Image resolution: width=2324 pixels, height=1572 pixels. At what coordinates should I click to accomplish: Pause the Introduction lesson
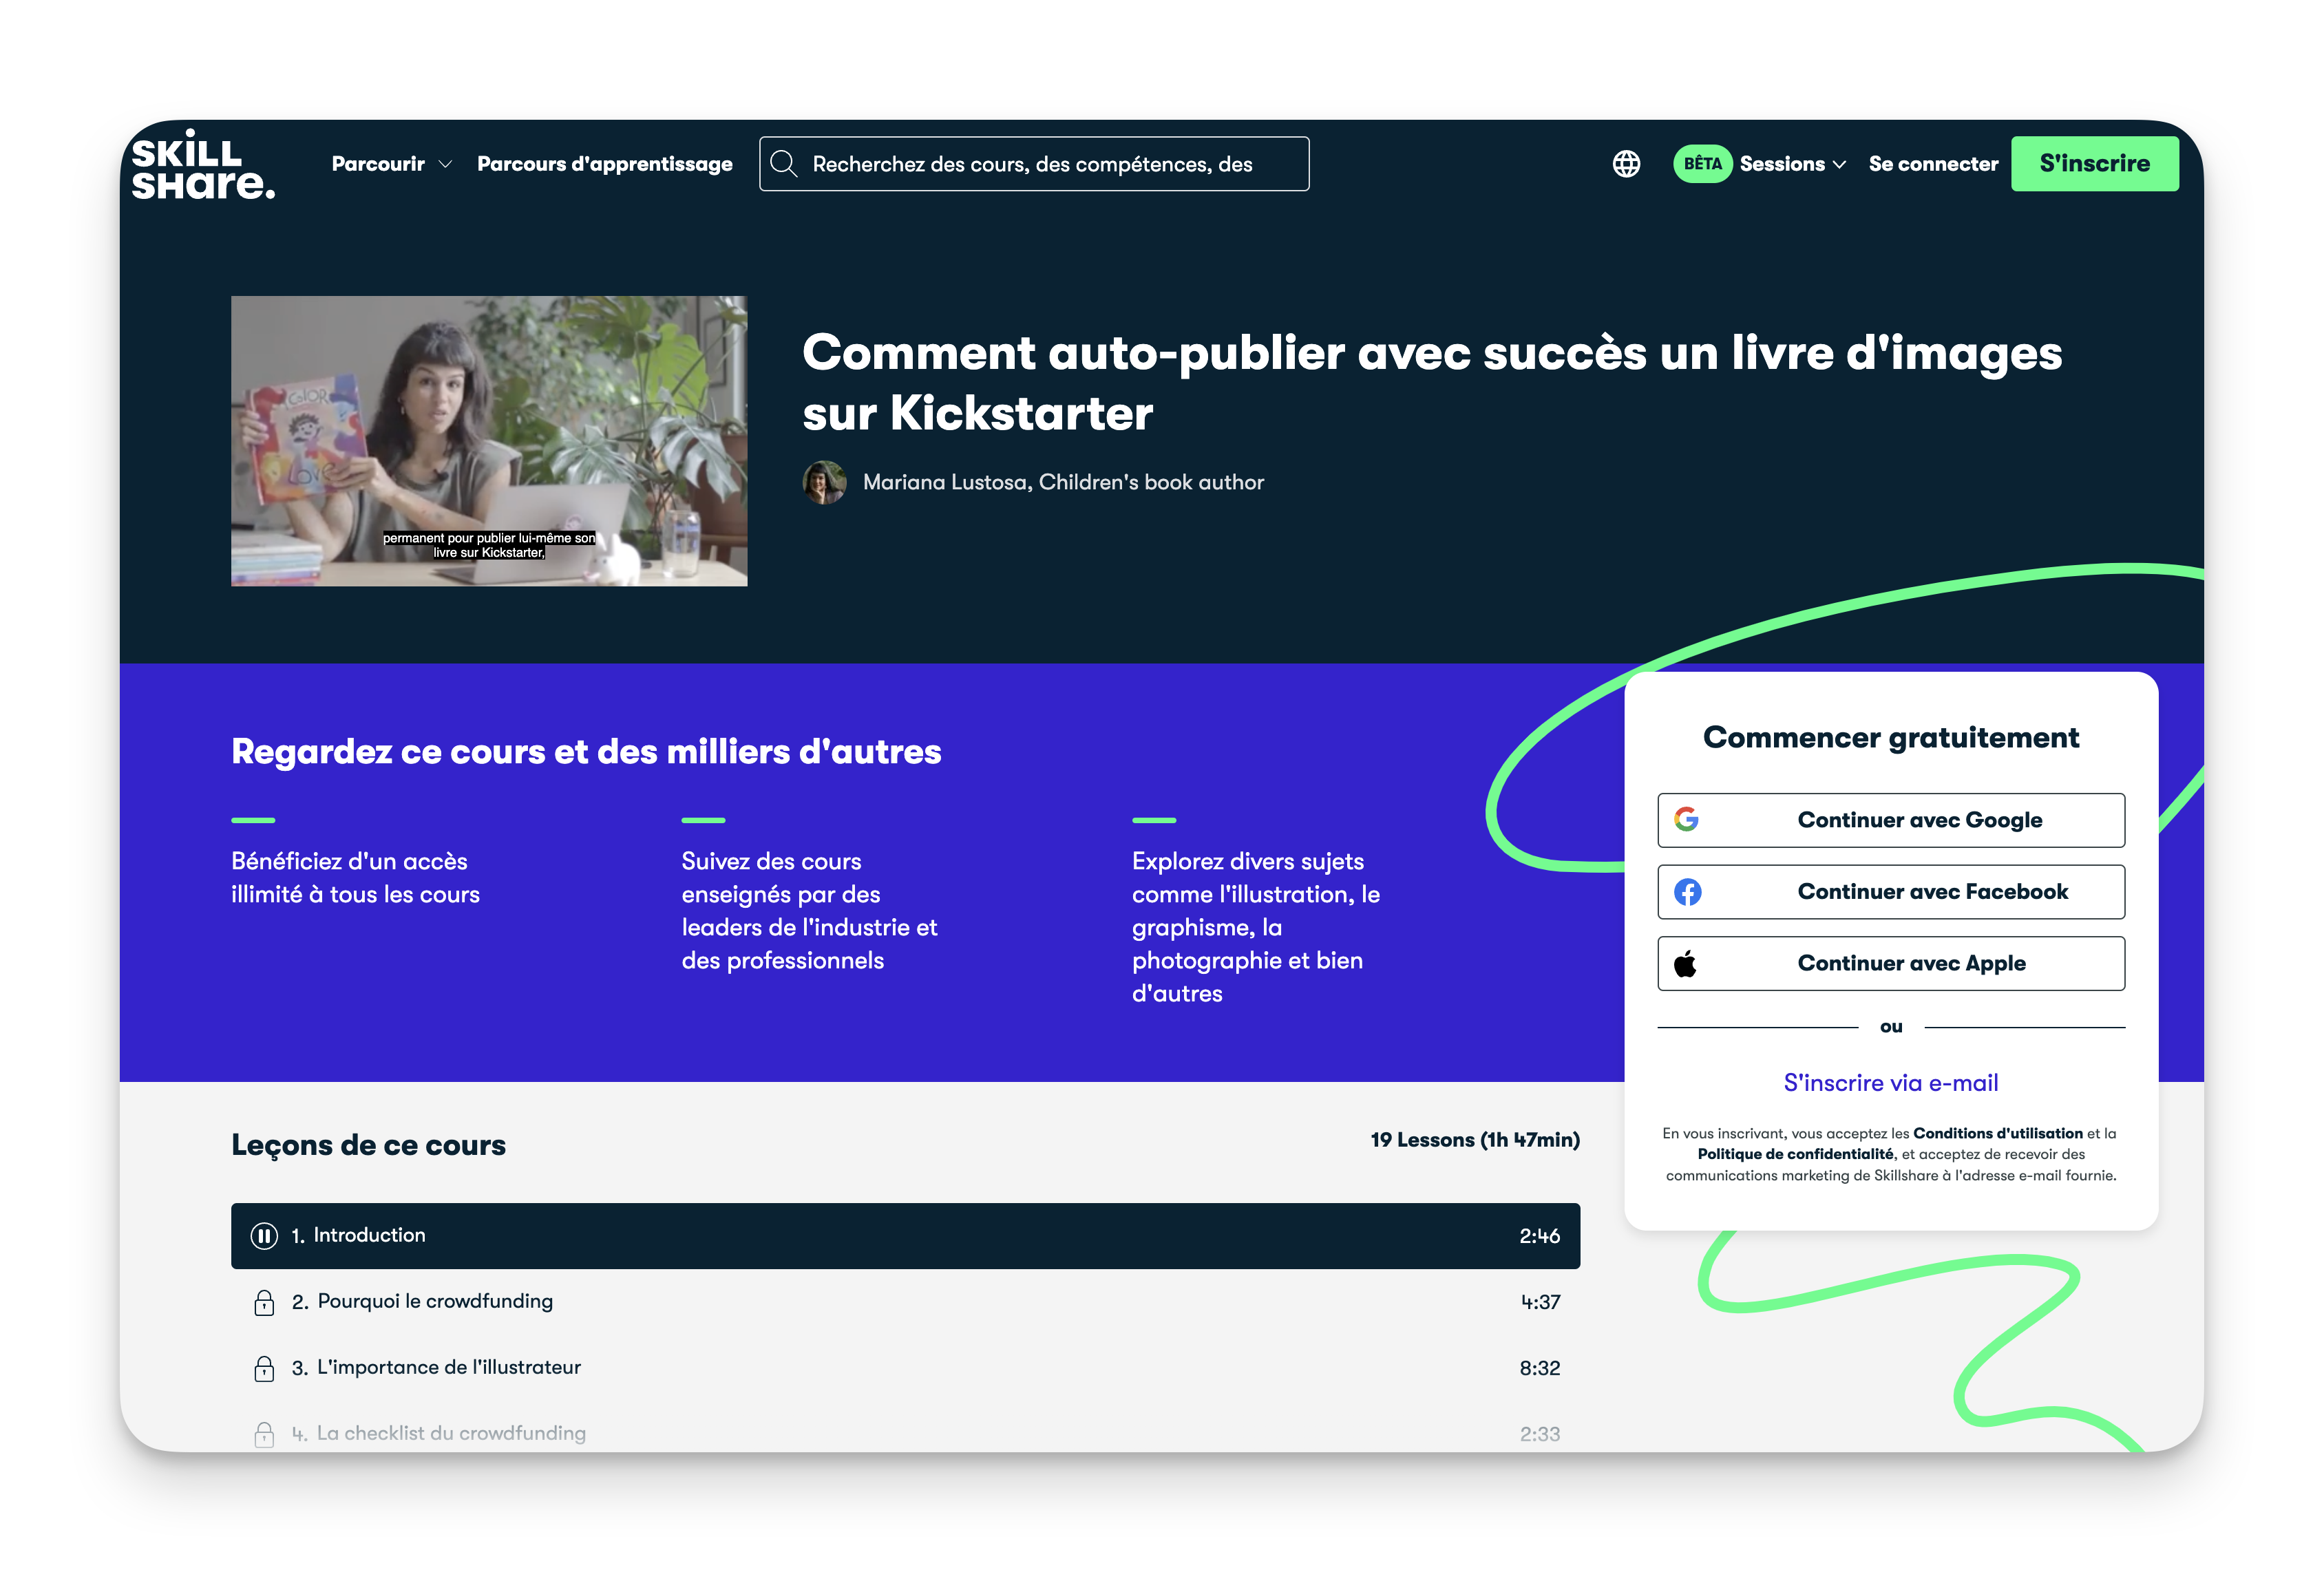click(x=264, y=1236)
